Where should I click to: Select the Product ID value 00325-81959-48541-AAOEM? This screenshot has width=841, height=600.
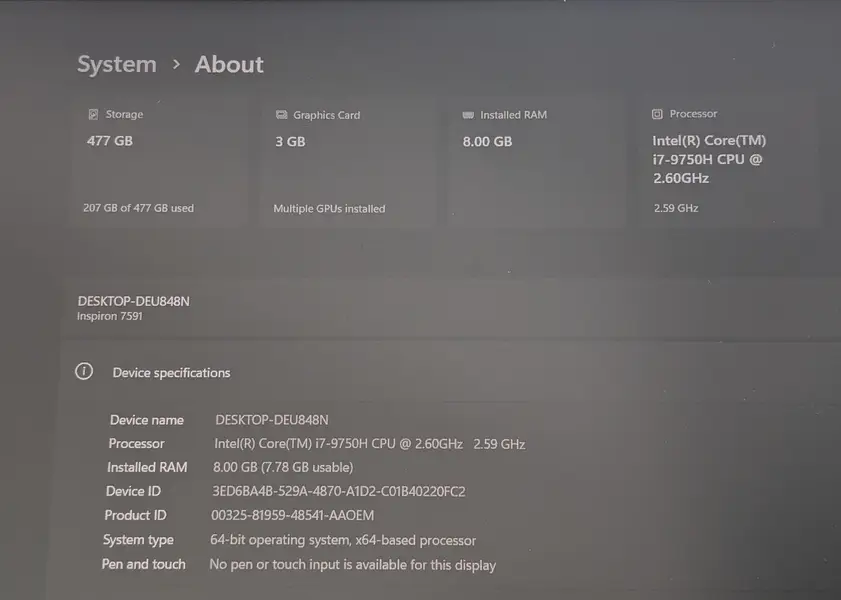pyautogui.click(x=292, y=515)
